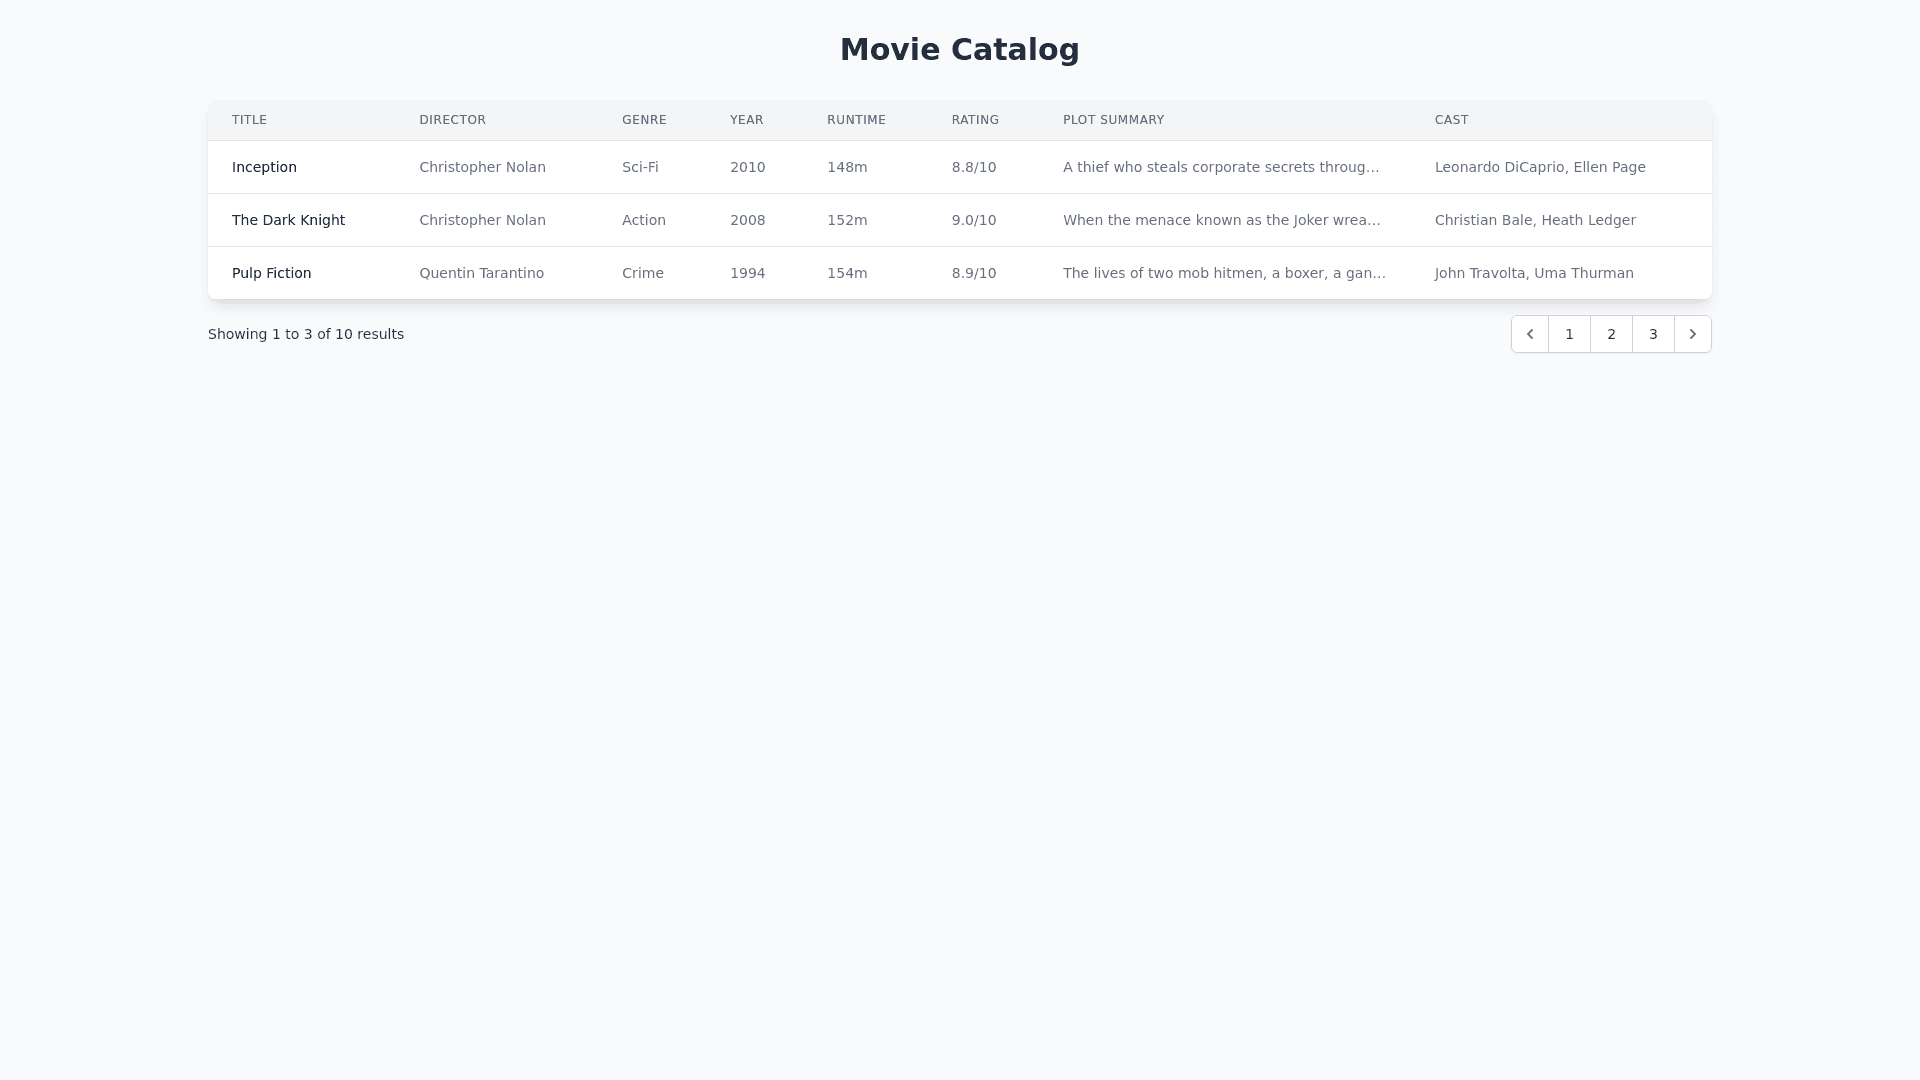
Task: Expand Inception's truncated plot summary
Action: [1221, 167]
